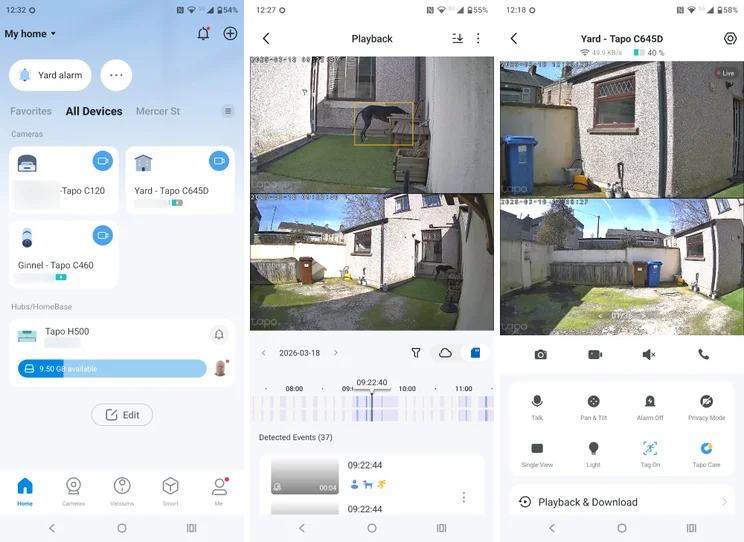Go back from the Playback screen

[266, 38]
